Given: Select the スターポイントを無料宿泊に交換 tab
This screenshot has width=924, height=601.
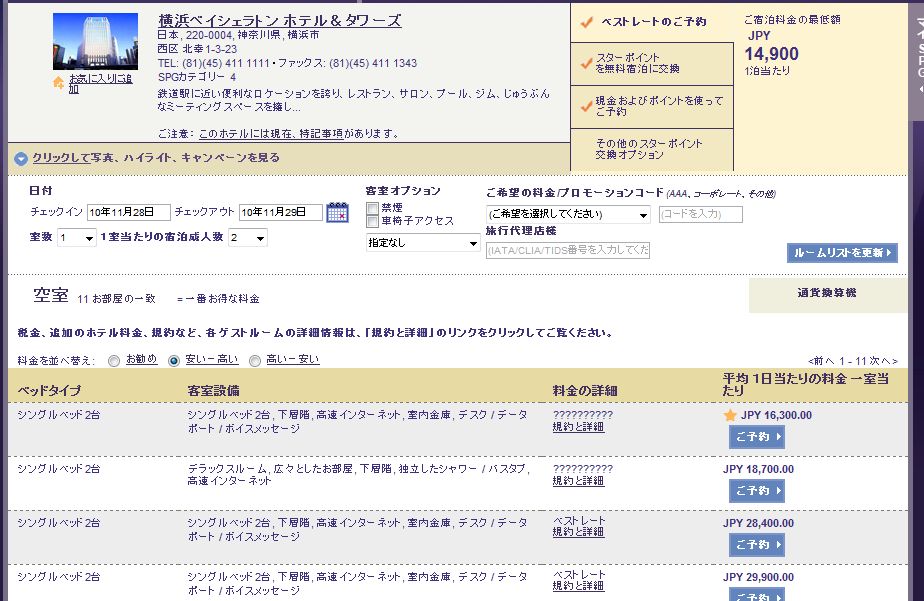Looking at the screenshot, I should click(x=652, y=64).
